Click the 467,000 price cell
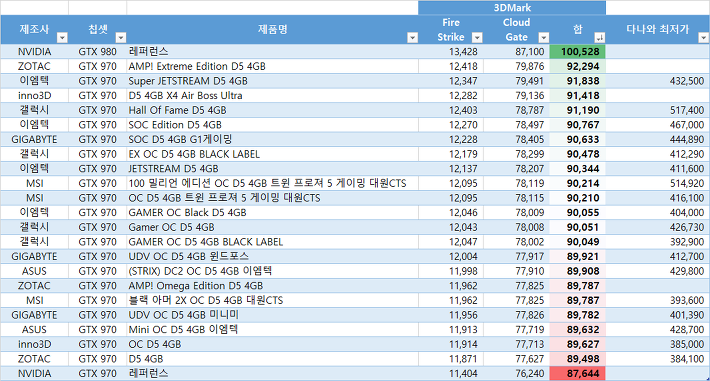Screen dimensions: 710x381 tap(658, 125)
